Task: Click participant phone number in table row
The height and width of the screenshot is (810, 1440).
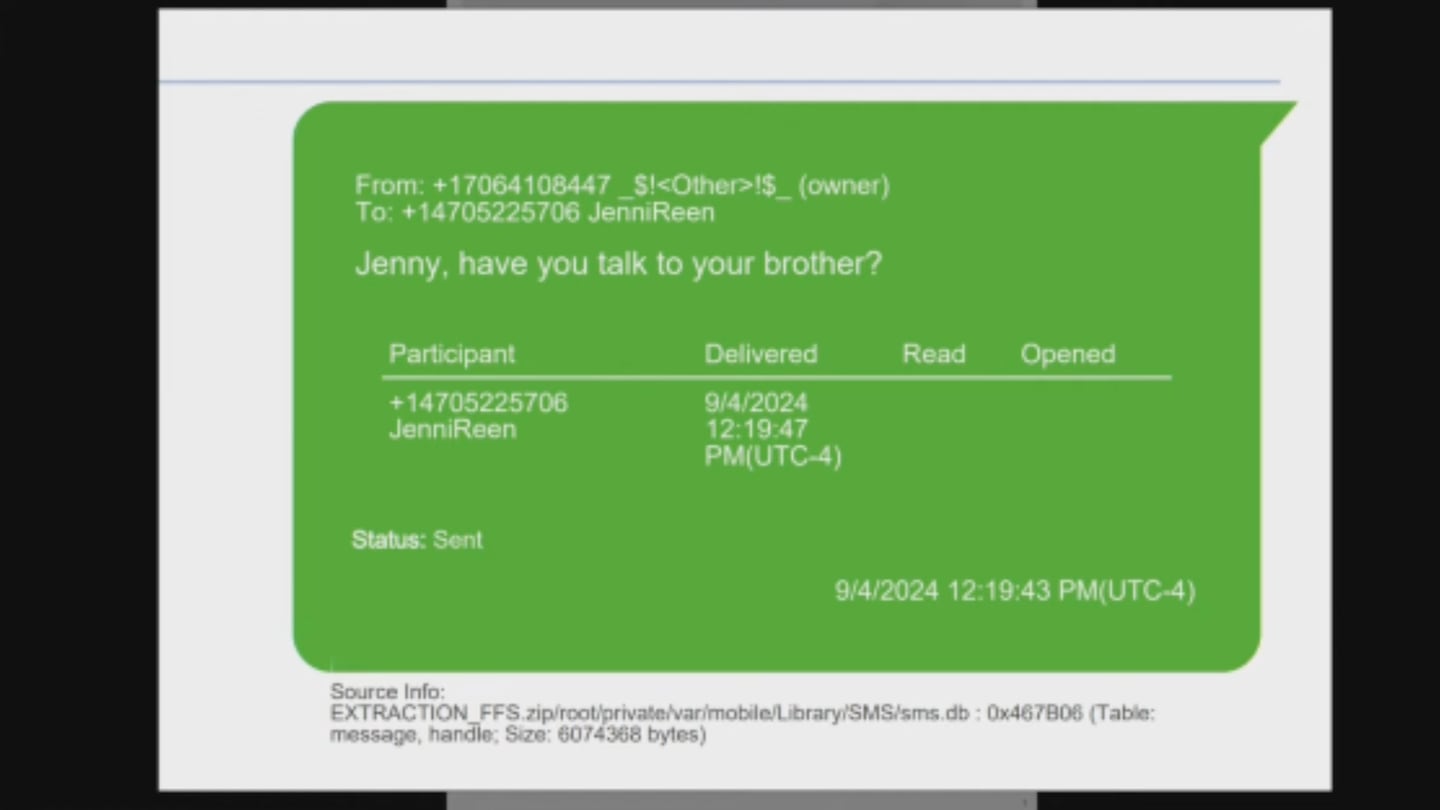Action: click(x=478, y=403)
